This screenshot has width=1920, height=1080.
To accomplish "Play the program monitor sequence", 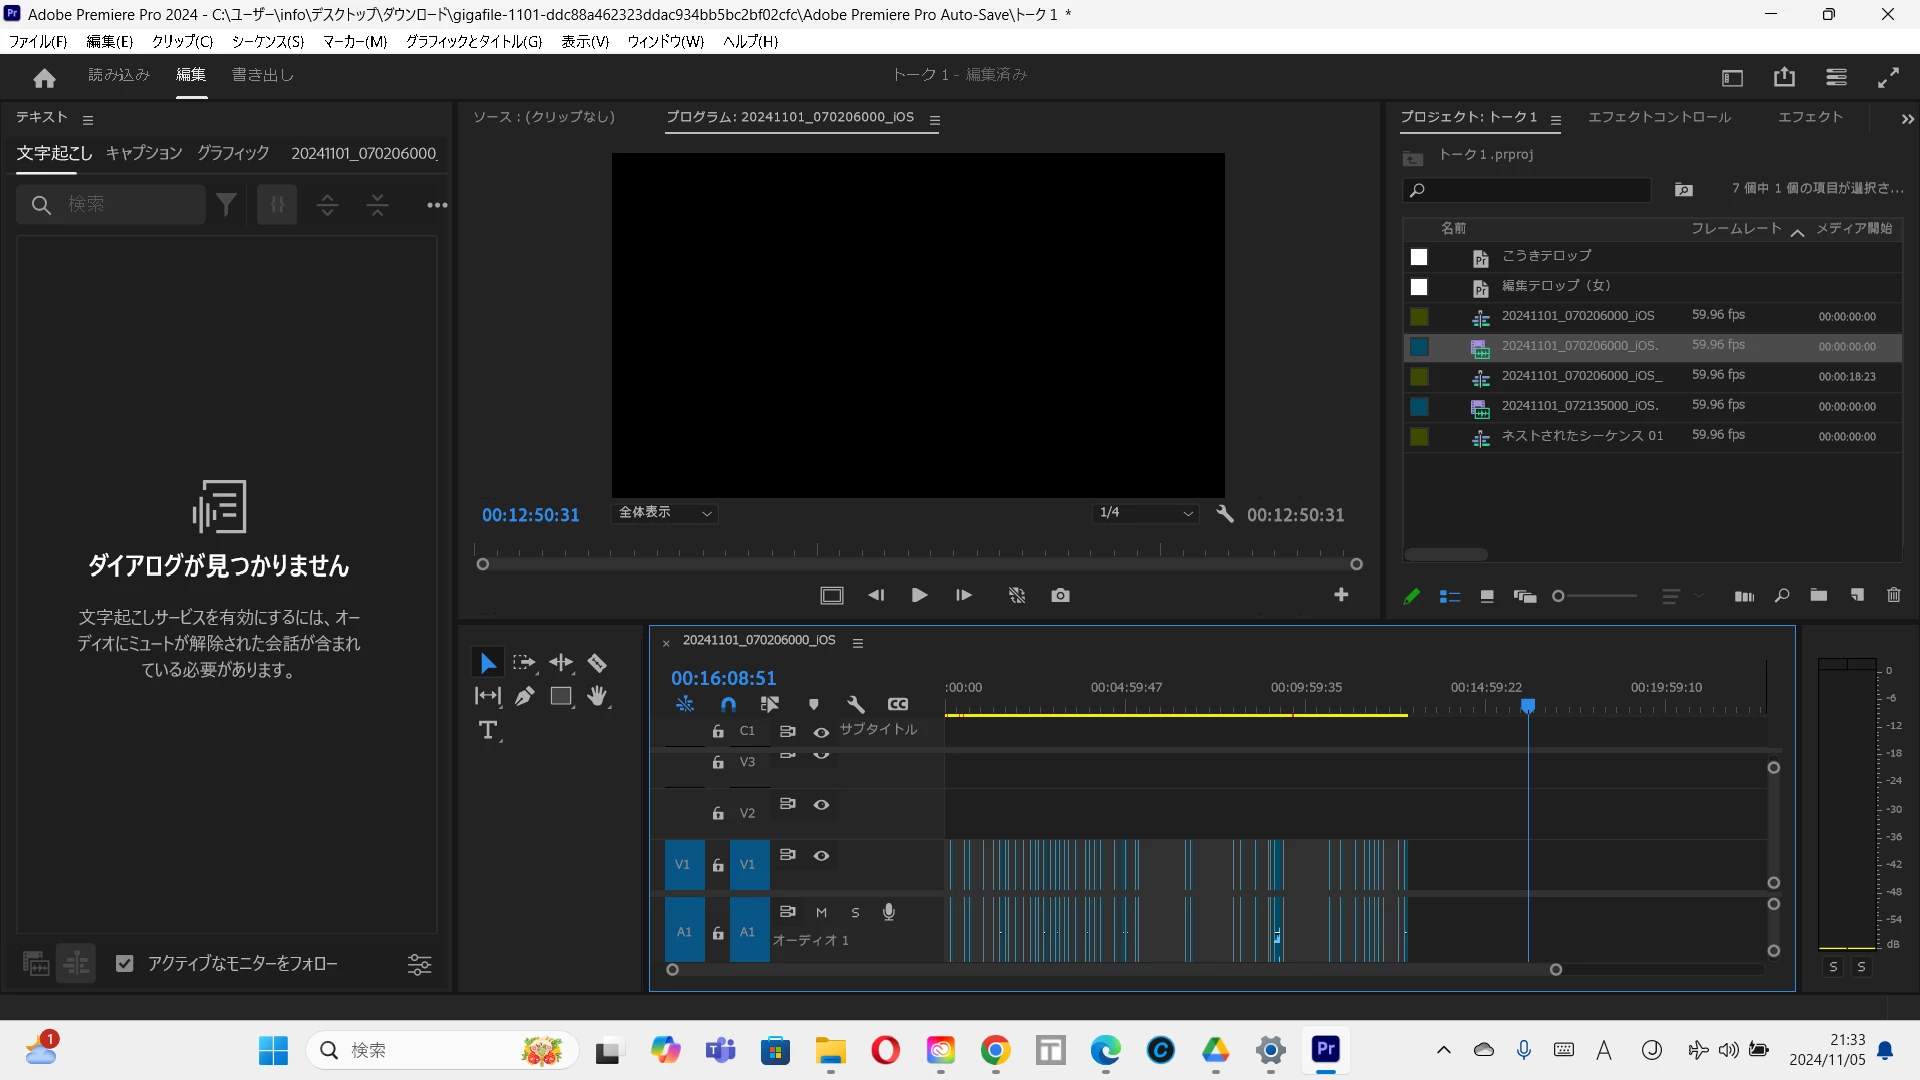I will coord(919,596).
